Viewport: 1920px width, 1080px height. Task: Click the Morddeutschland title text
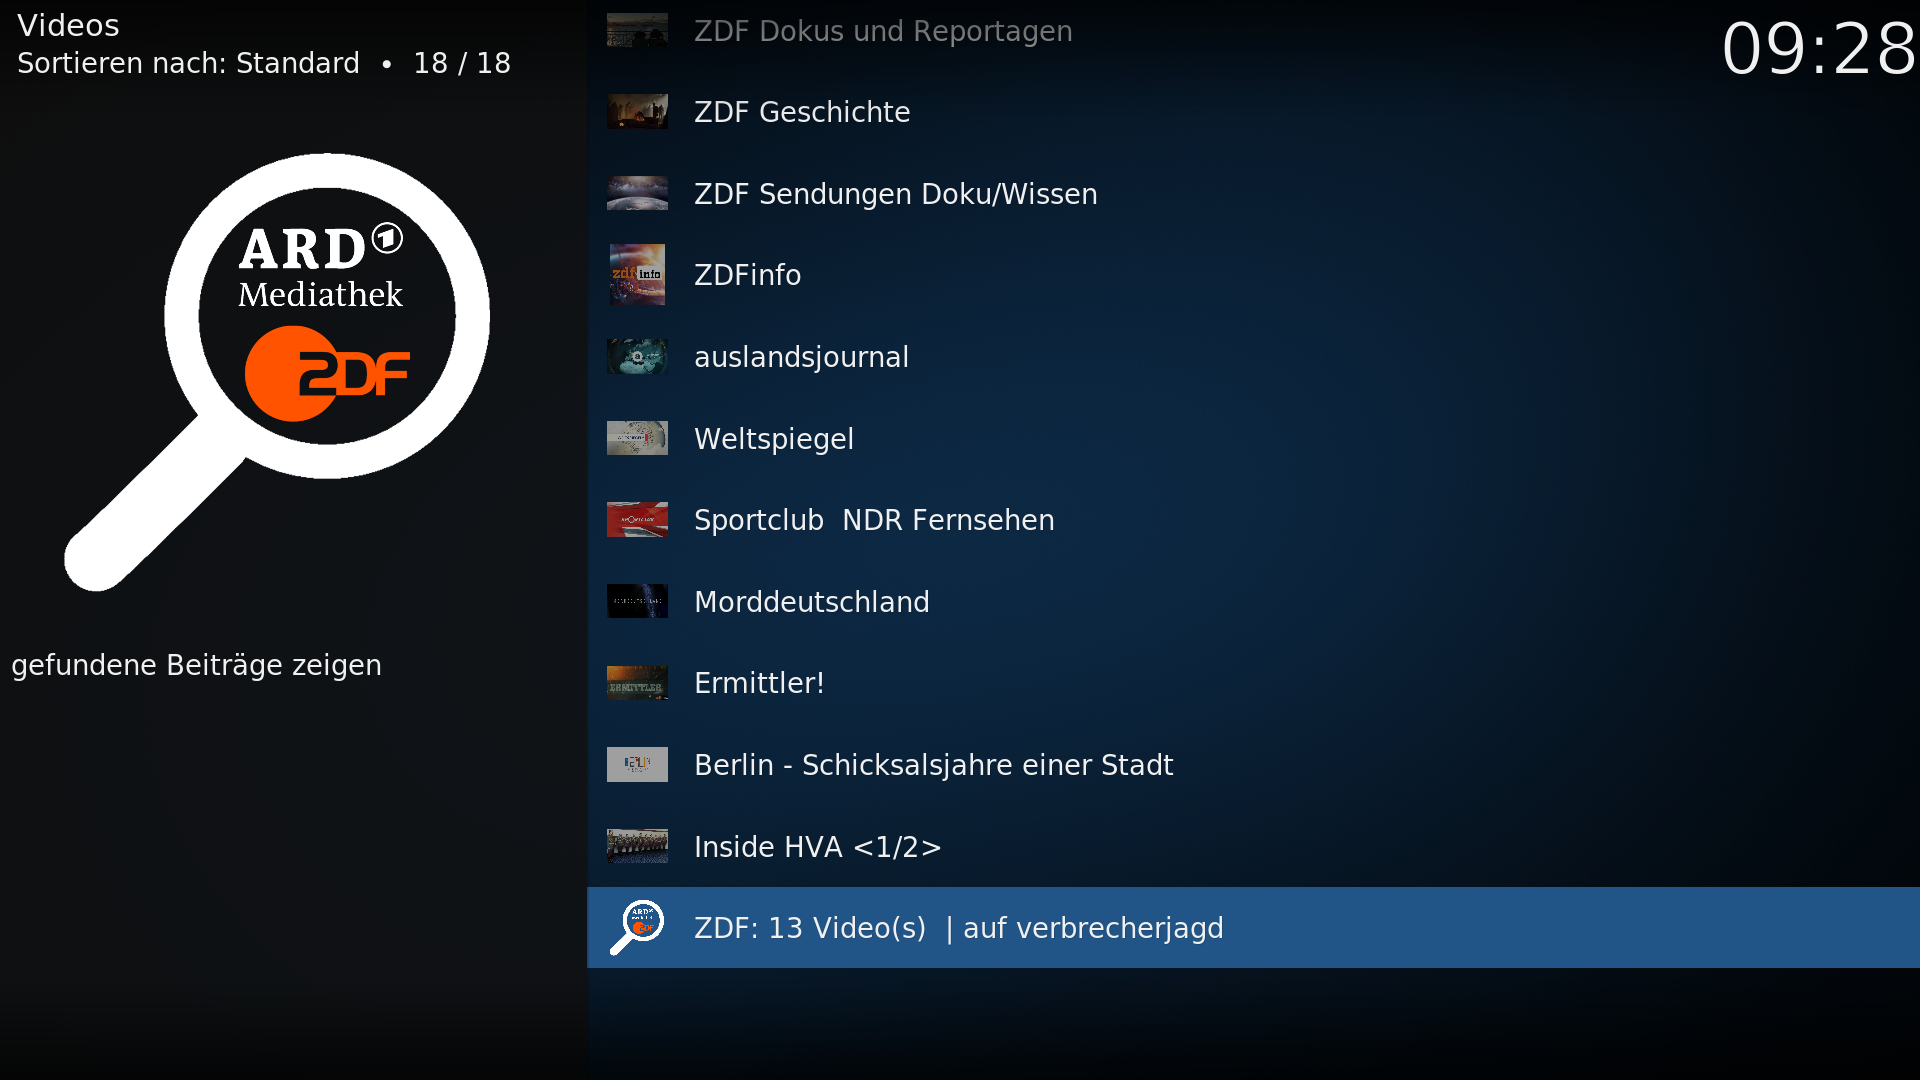coord(812,602)
